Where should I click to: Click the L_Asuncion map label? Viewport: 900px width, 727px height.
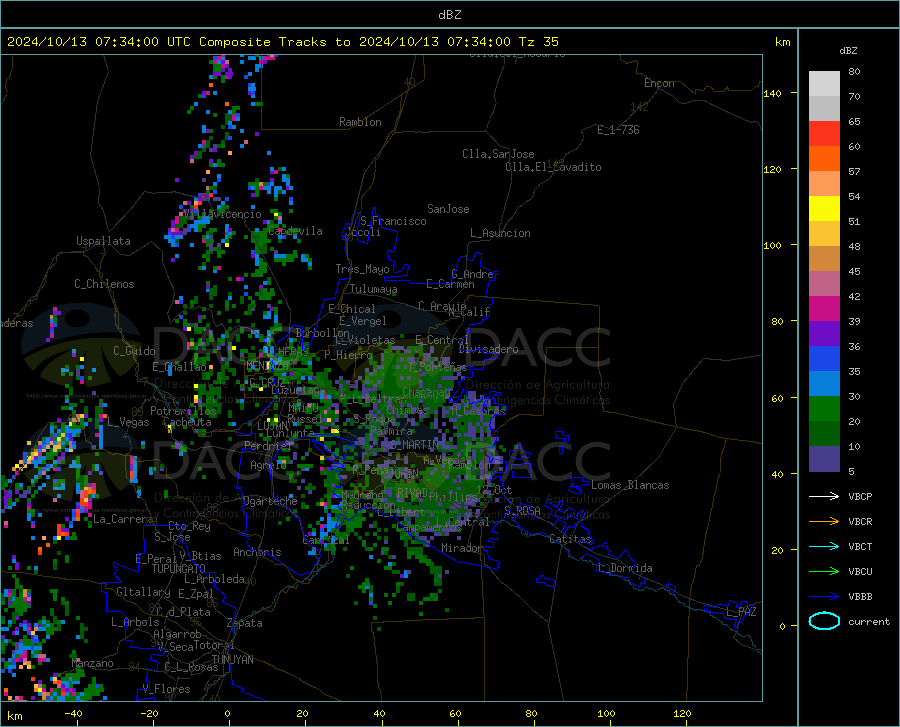pos(500,233)
